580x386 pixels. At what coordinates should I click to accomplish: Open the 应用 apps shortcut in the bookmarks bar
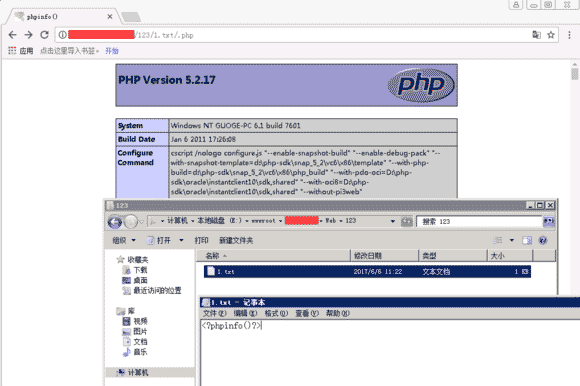coord(21,51)
